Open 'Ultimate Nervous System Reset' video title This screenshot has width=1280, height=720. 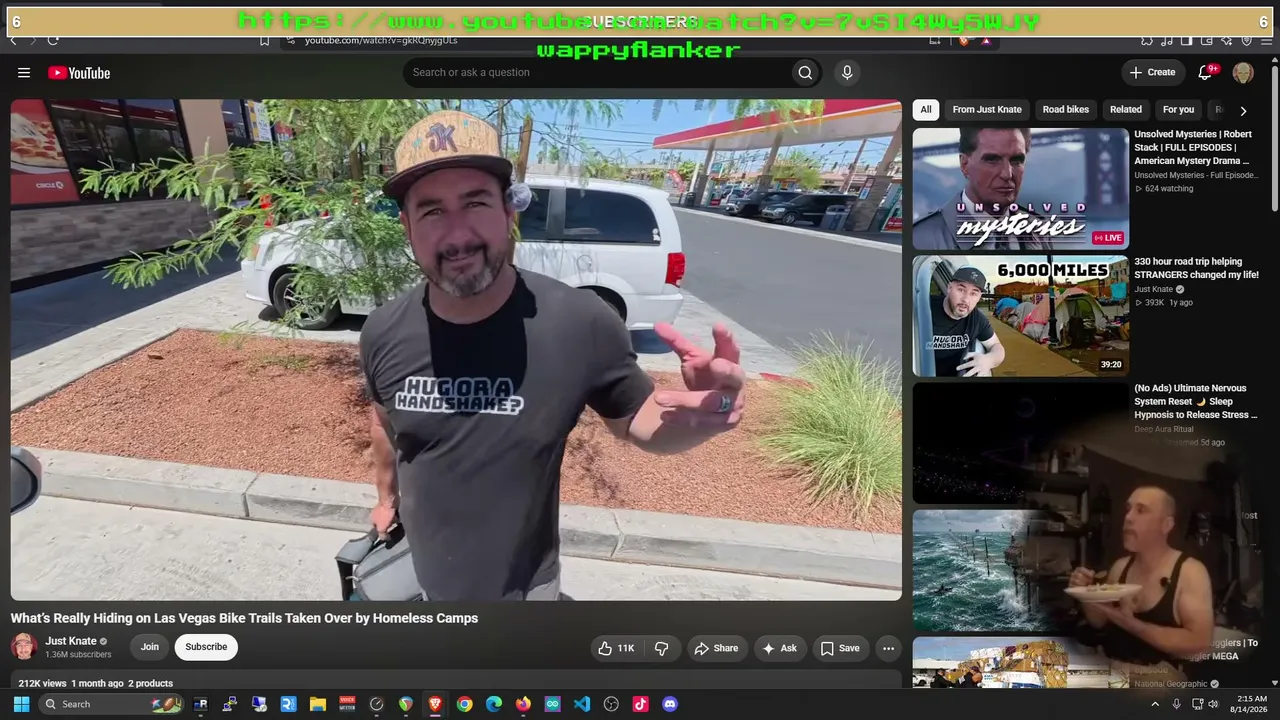pos(1196,401)
